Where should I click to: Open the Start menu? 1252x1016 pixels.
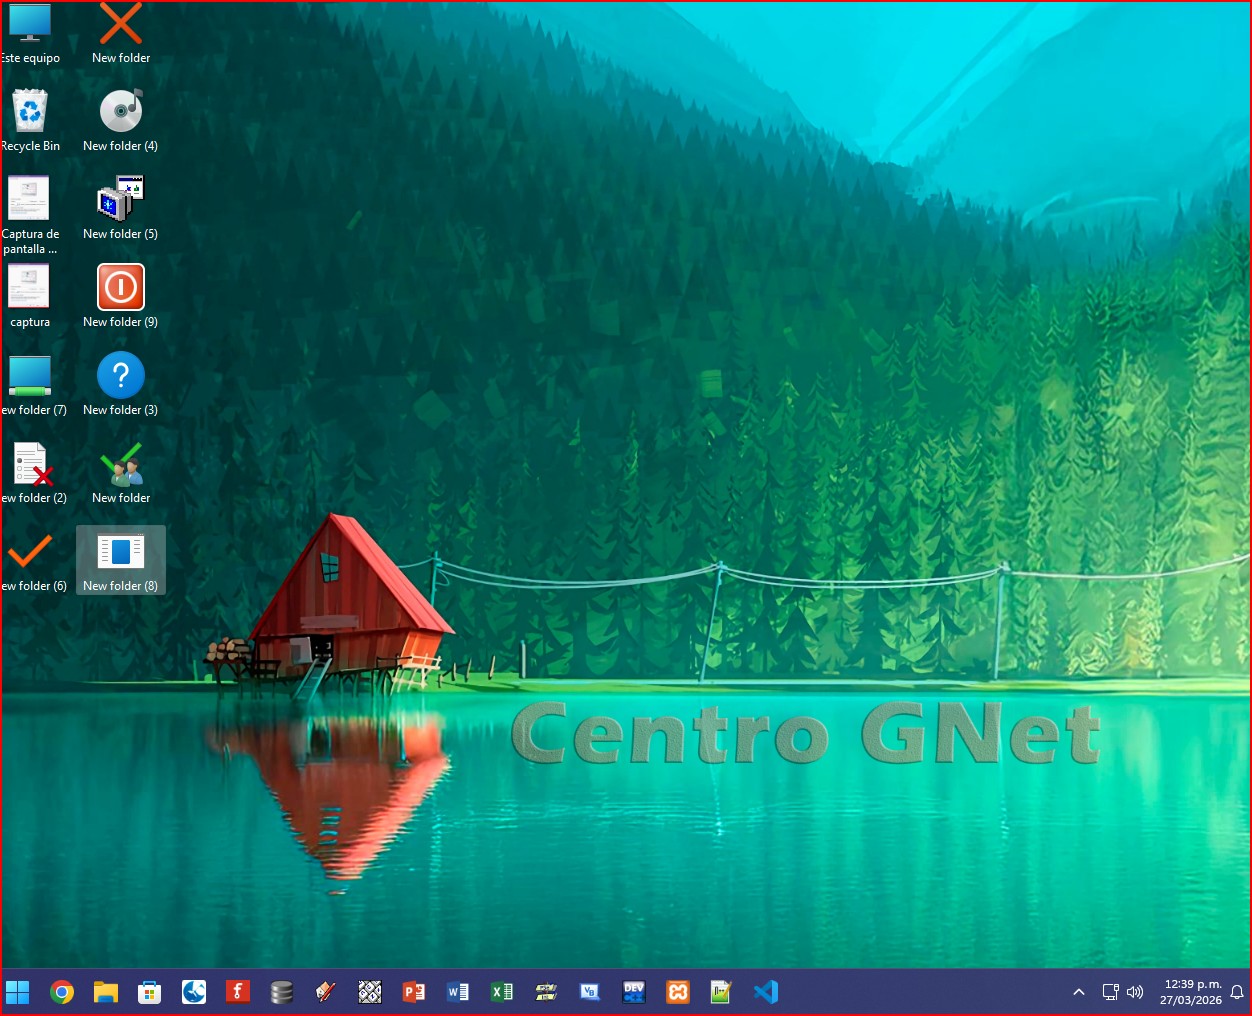pos(18,992)
